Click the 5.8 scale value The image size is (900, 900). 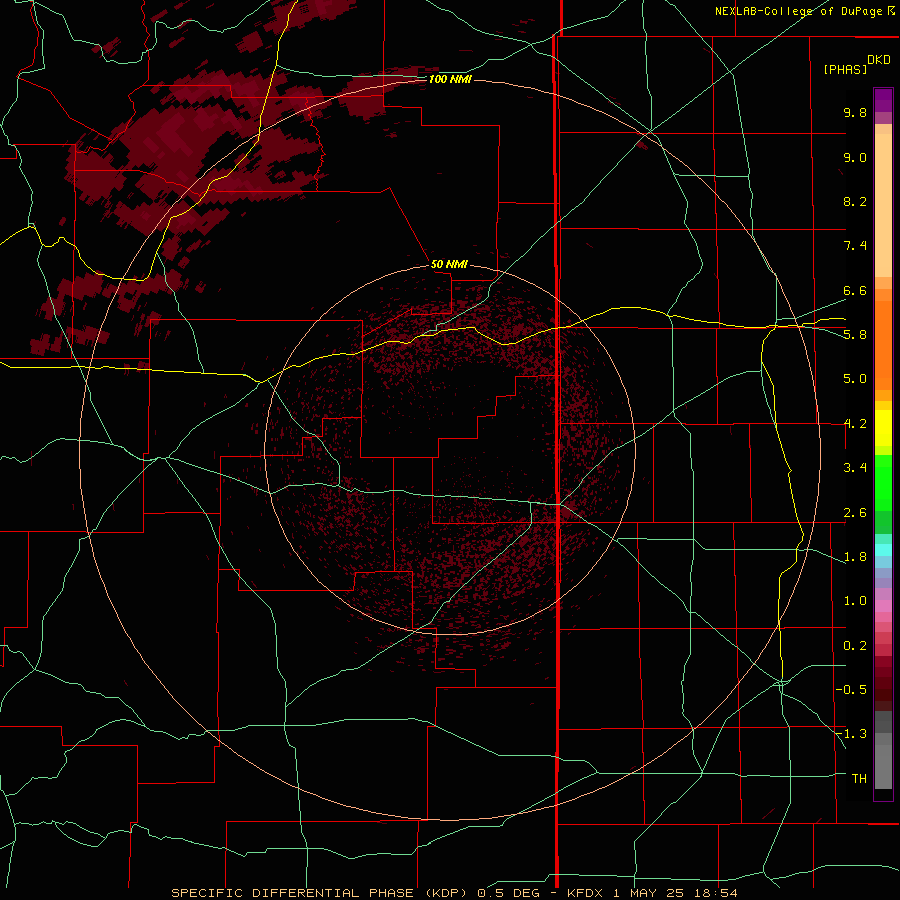pyautogui.click(x=855, y=335)
